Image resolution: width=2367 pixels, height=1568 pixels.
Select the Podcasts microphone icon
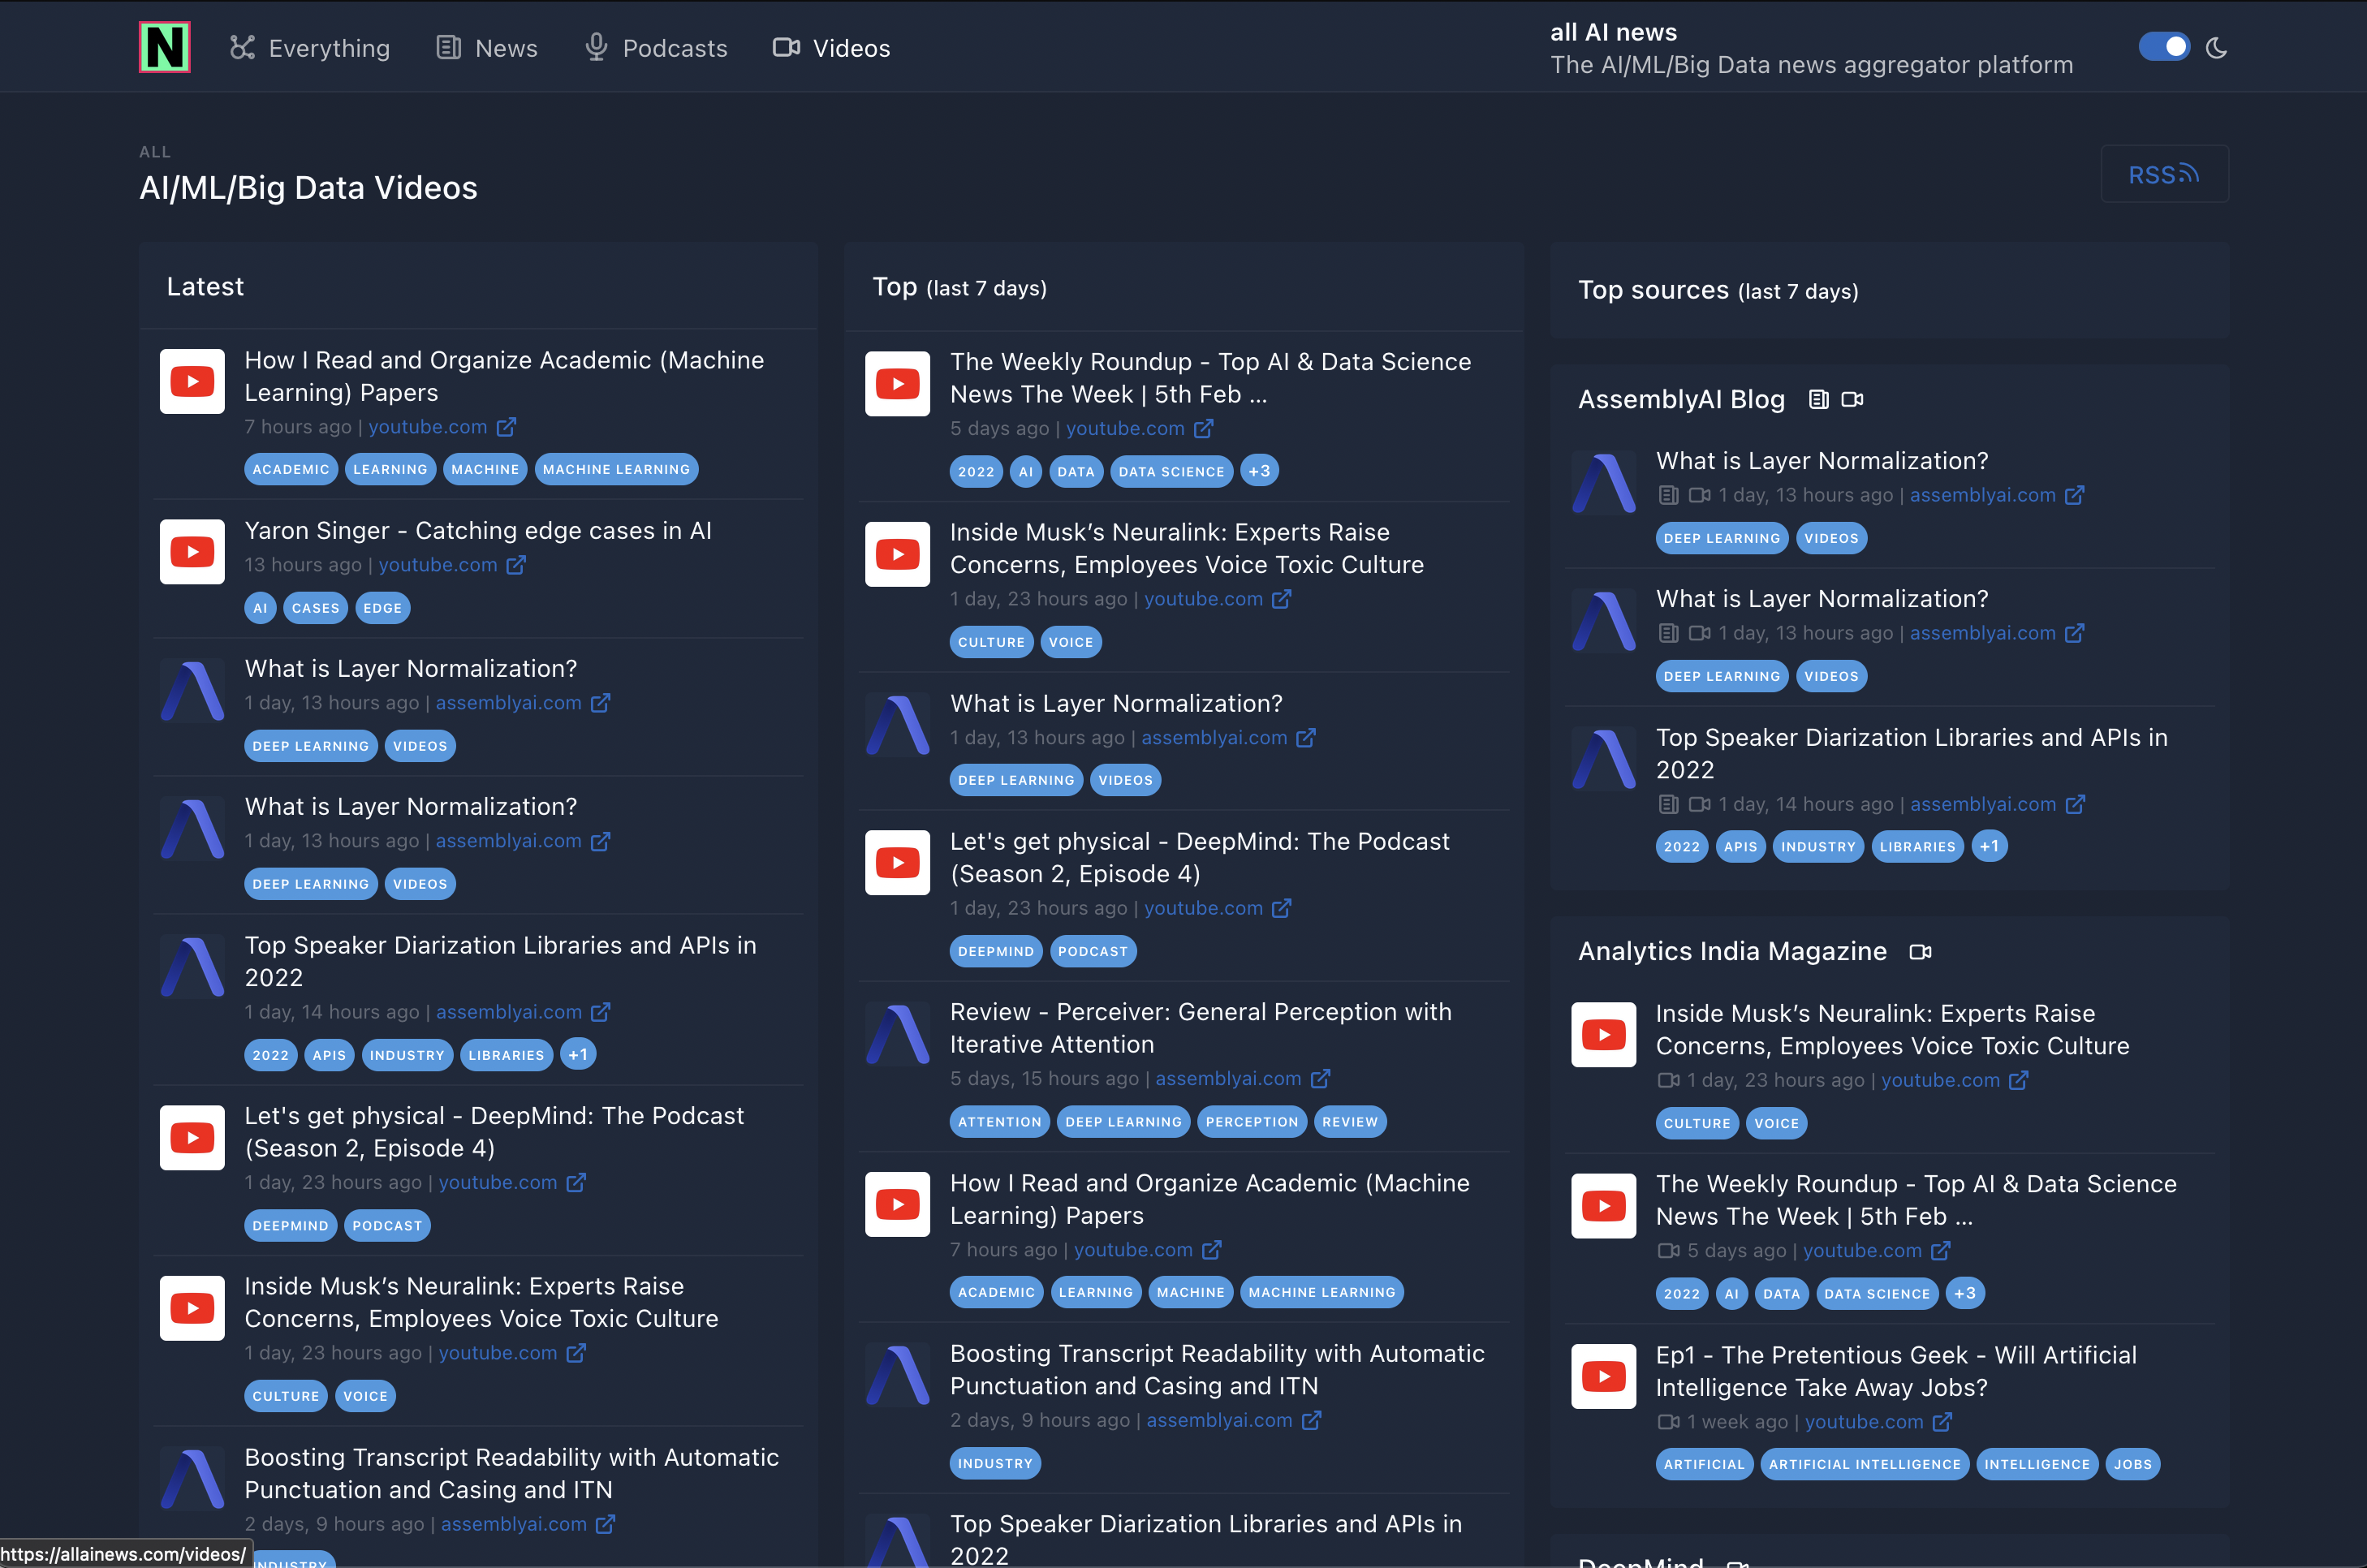tap(595, 47)
